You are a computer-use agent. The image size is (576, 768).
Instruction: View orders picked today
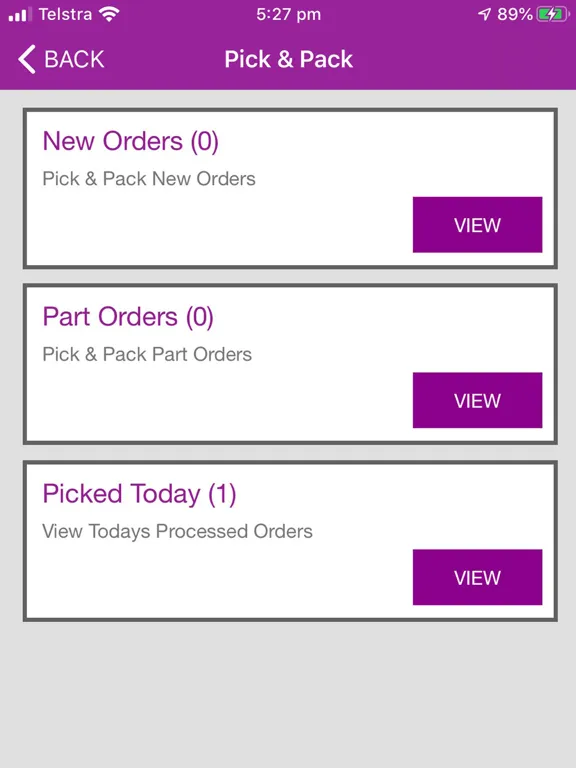[477, 577]
